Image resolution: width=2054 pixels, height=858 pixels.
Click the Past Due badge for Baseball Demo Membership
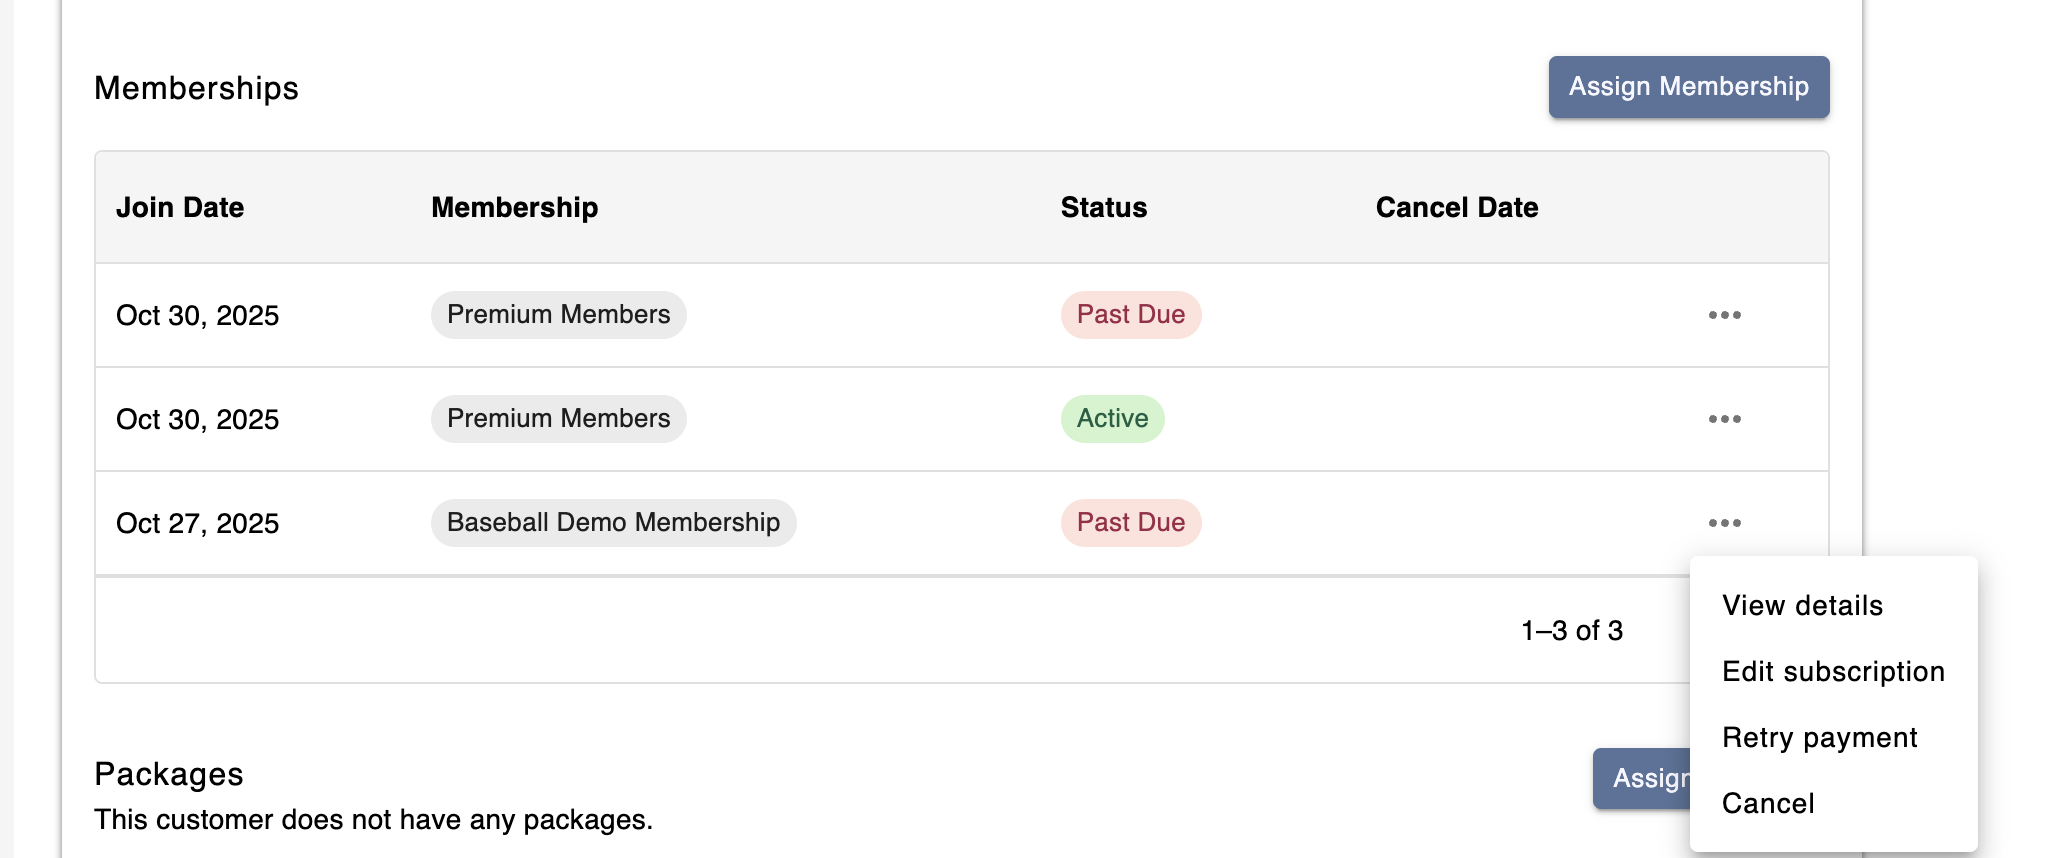[x=1130, y=523]
